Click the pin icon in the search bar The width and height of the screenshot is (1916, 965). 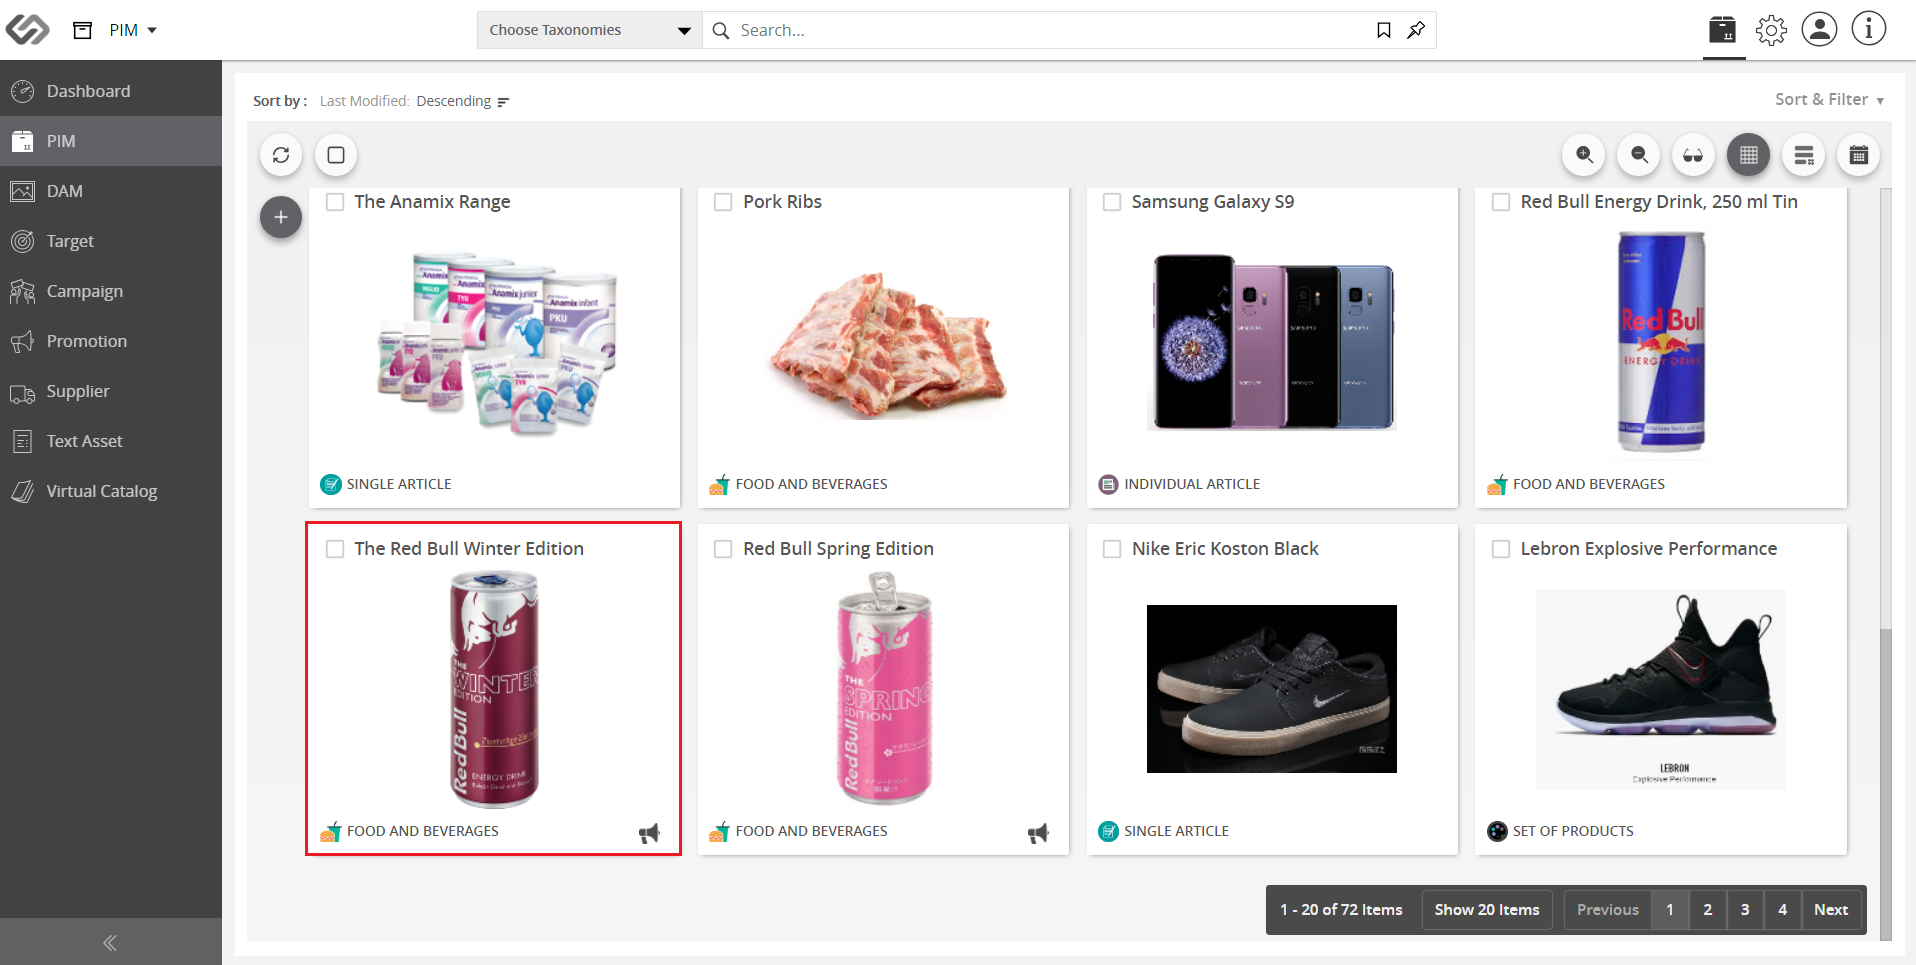coord(1416,30)
